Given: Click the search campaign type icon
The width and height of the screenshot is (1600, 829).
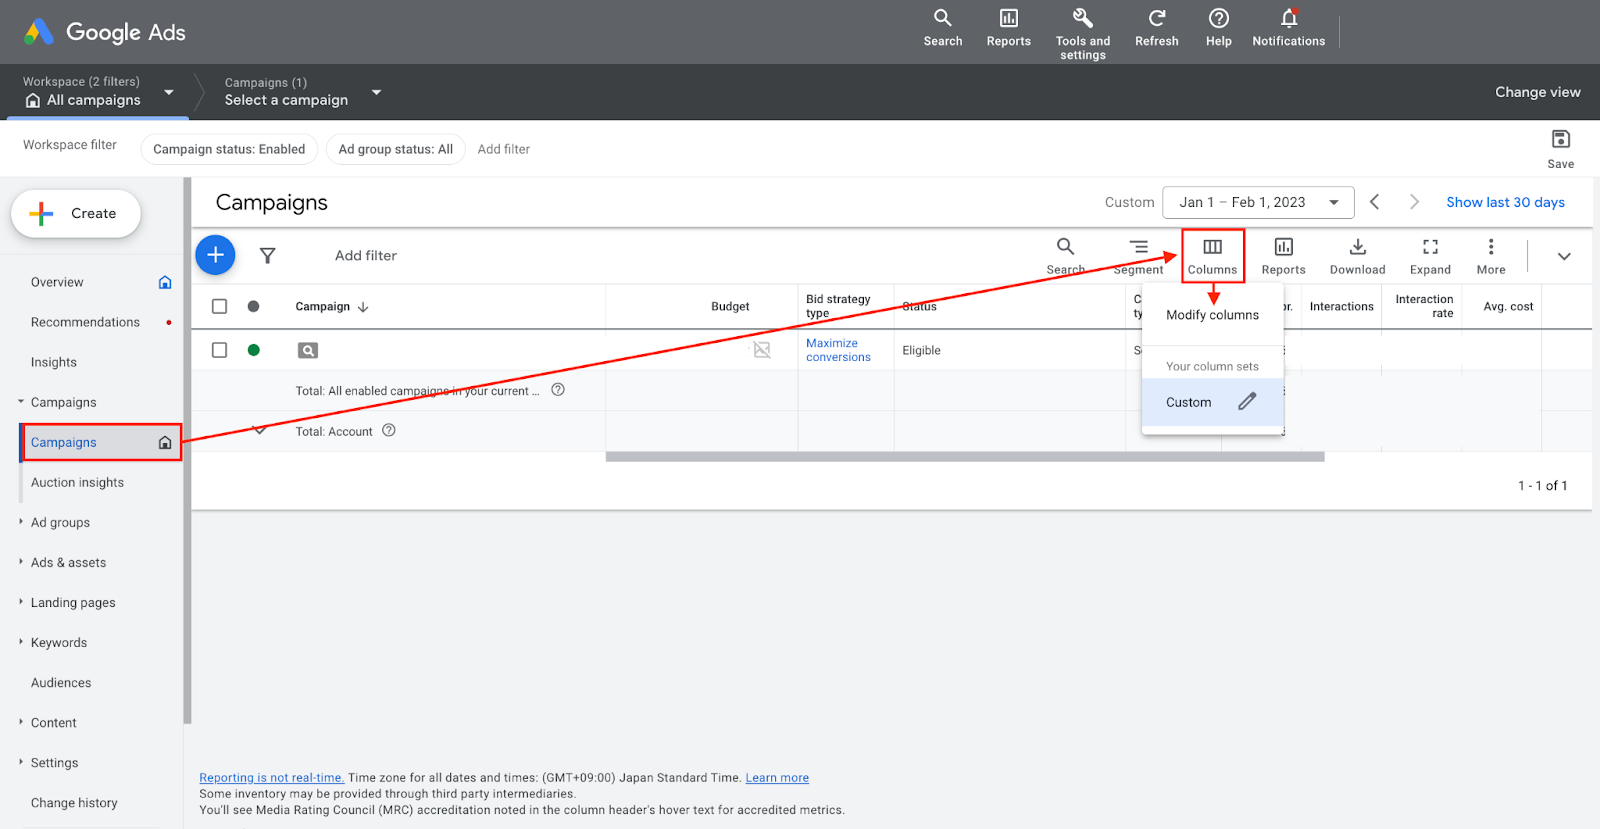Looking at the screenshot, I should 308,350.
